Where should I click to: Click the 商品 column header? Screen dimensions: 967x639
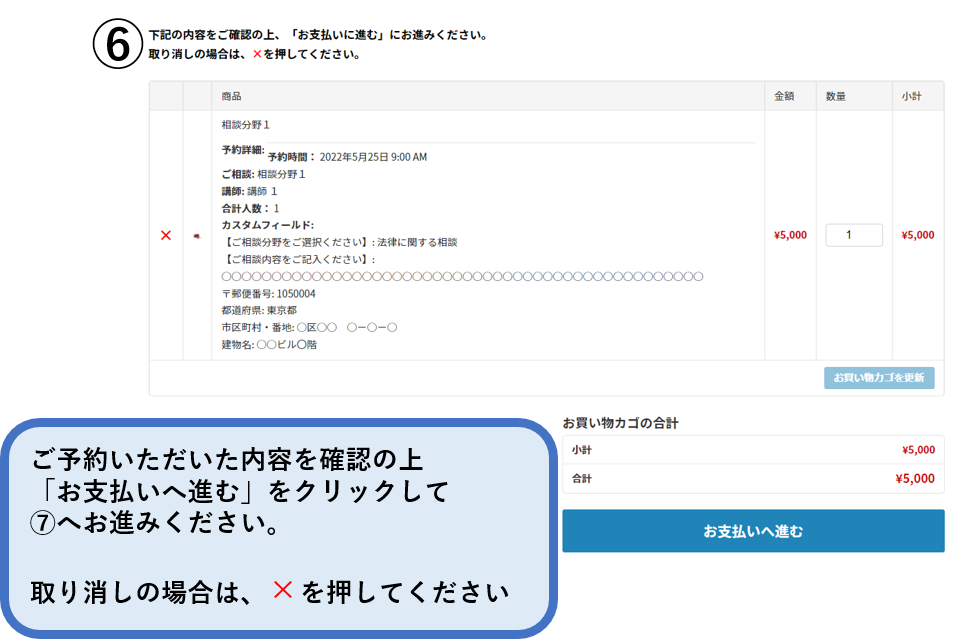tap(231, 96)
